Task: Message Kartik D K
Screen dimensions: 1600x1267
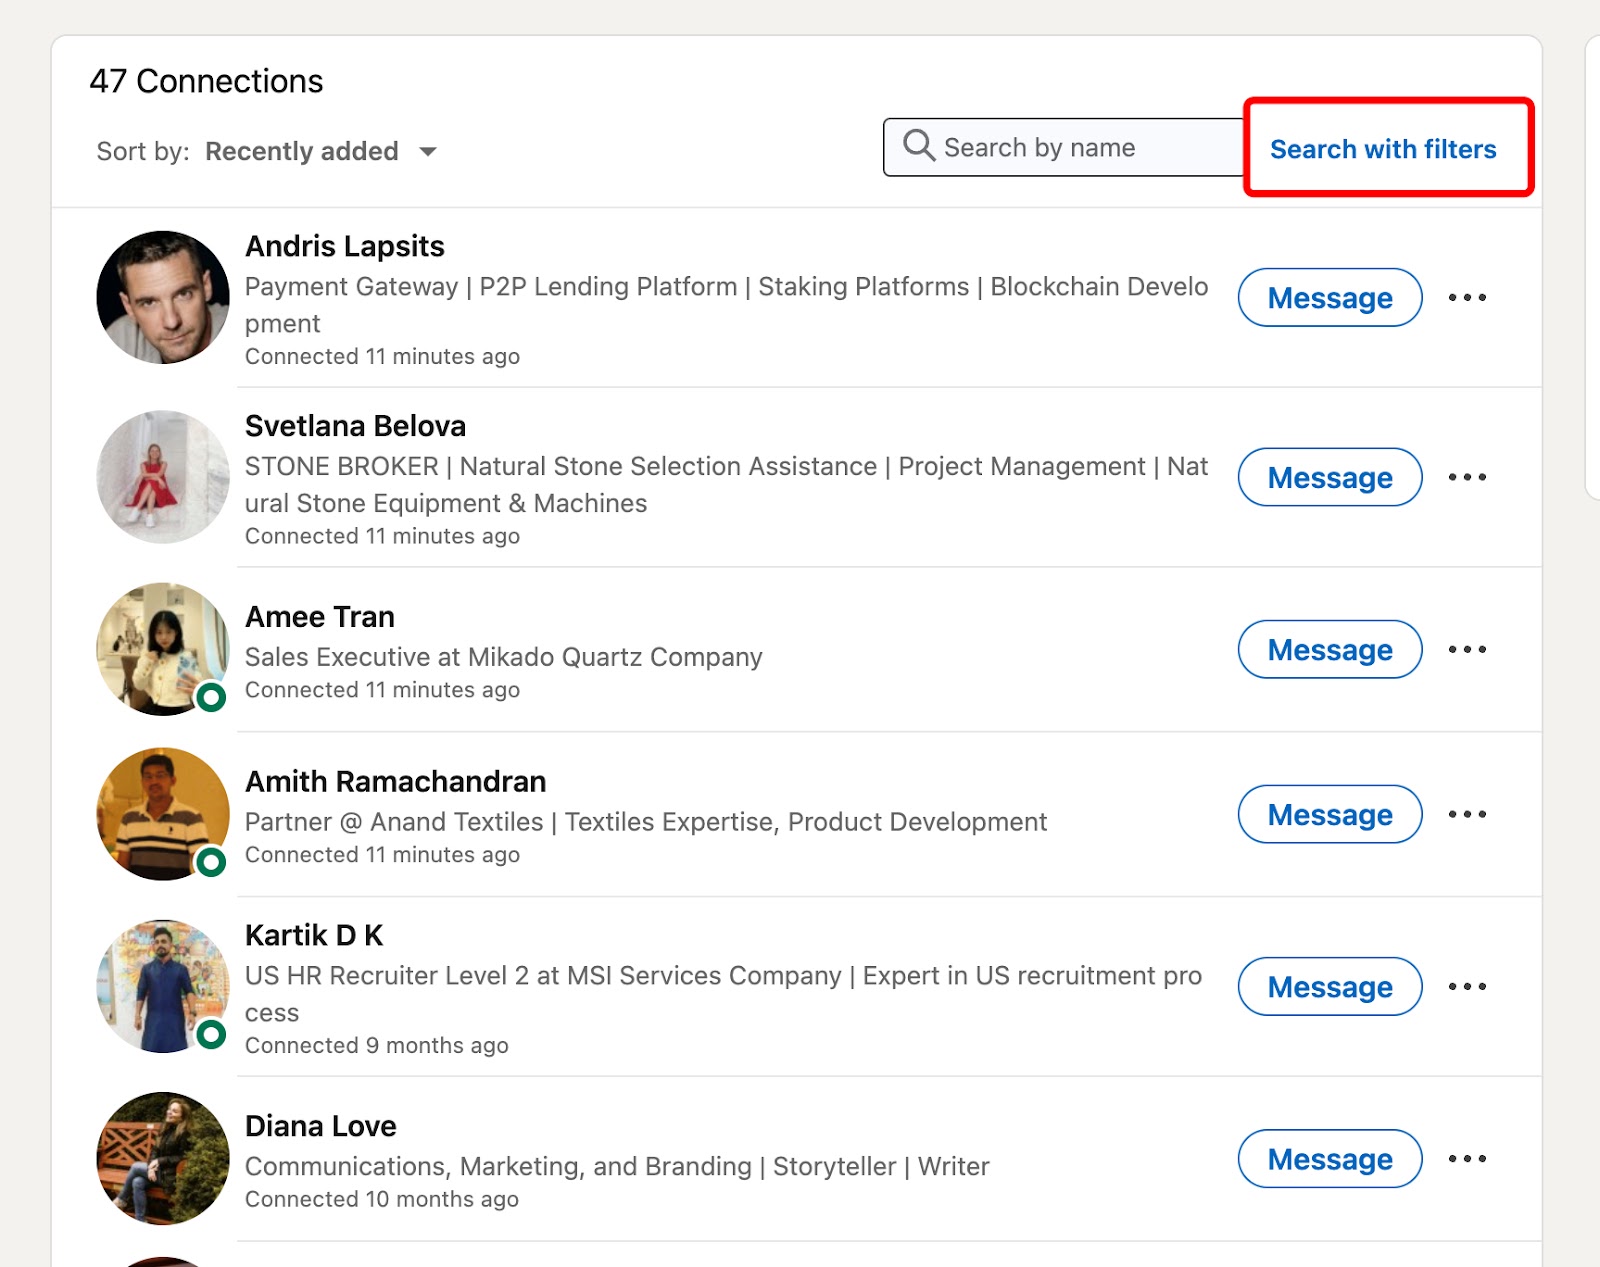Action: [x=1329, y=987]
